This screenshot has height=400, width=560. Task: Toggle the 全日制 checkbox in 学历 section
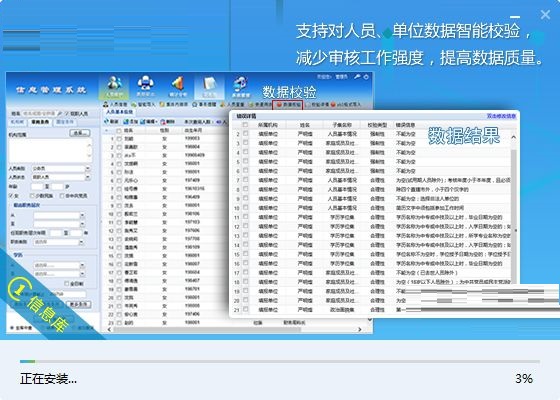tap(67, 284)
